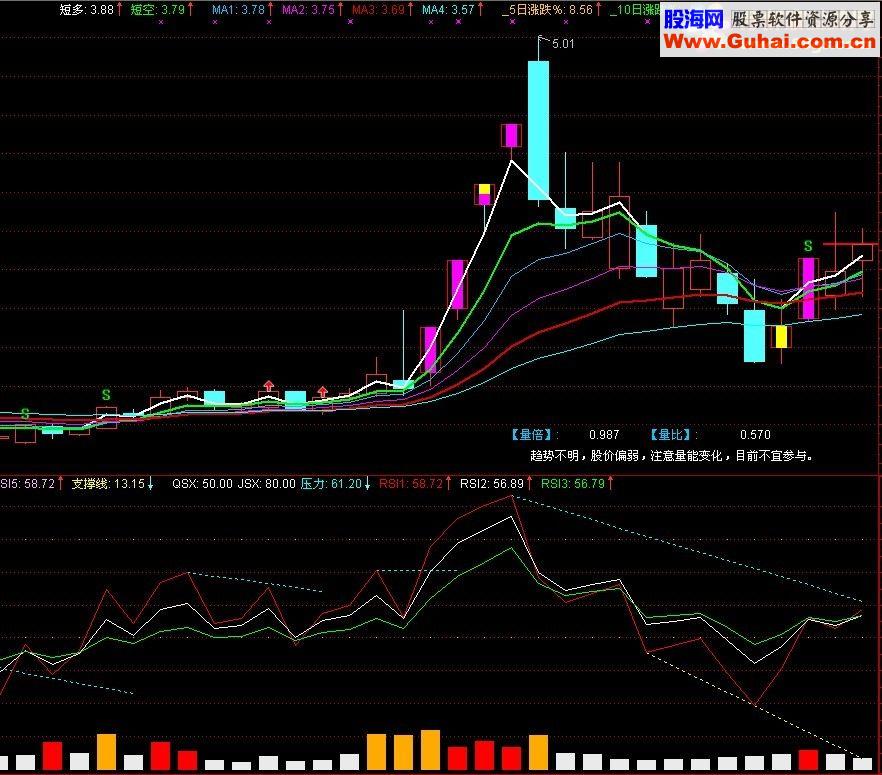
Task: Select the MA4: 3.57 label
Action: 448,10
